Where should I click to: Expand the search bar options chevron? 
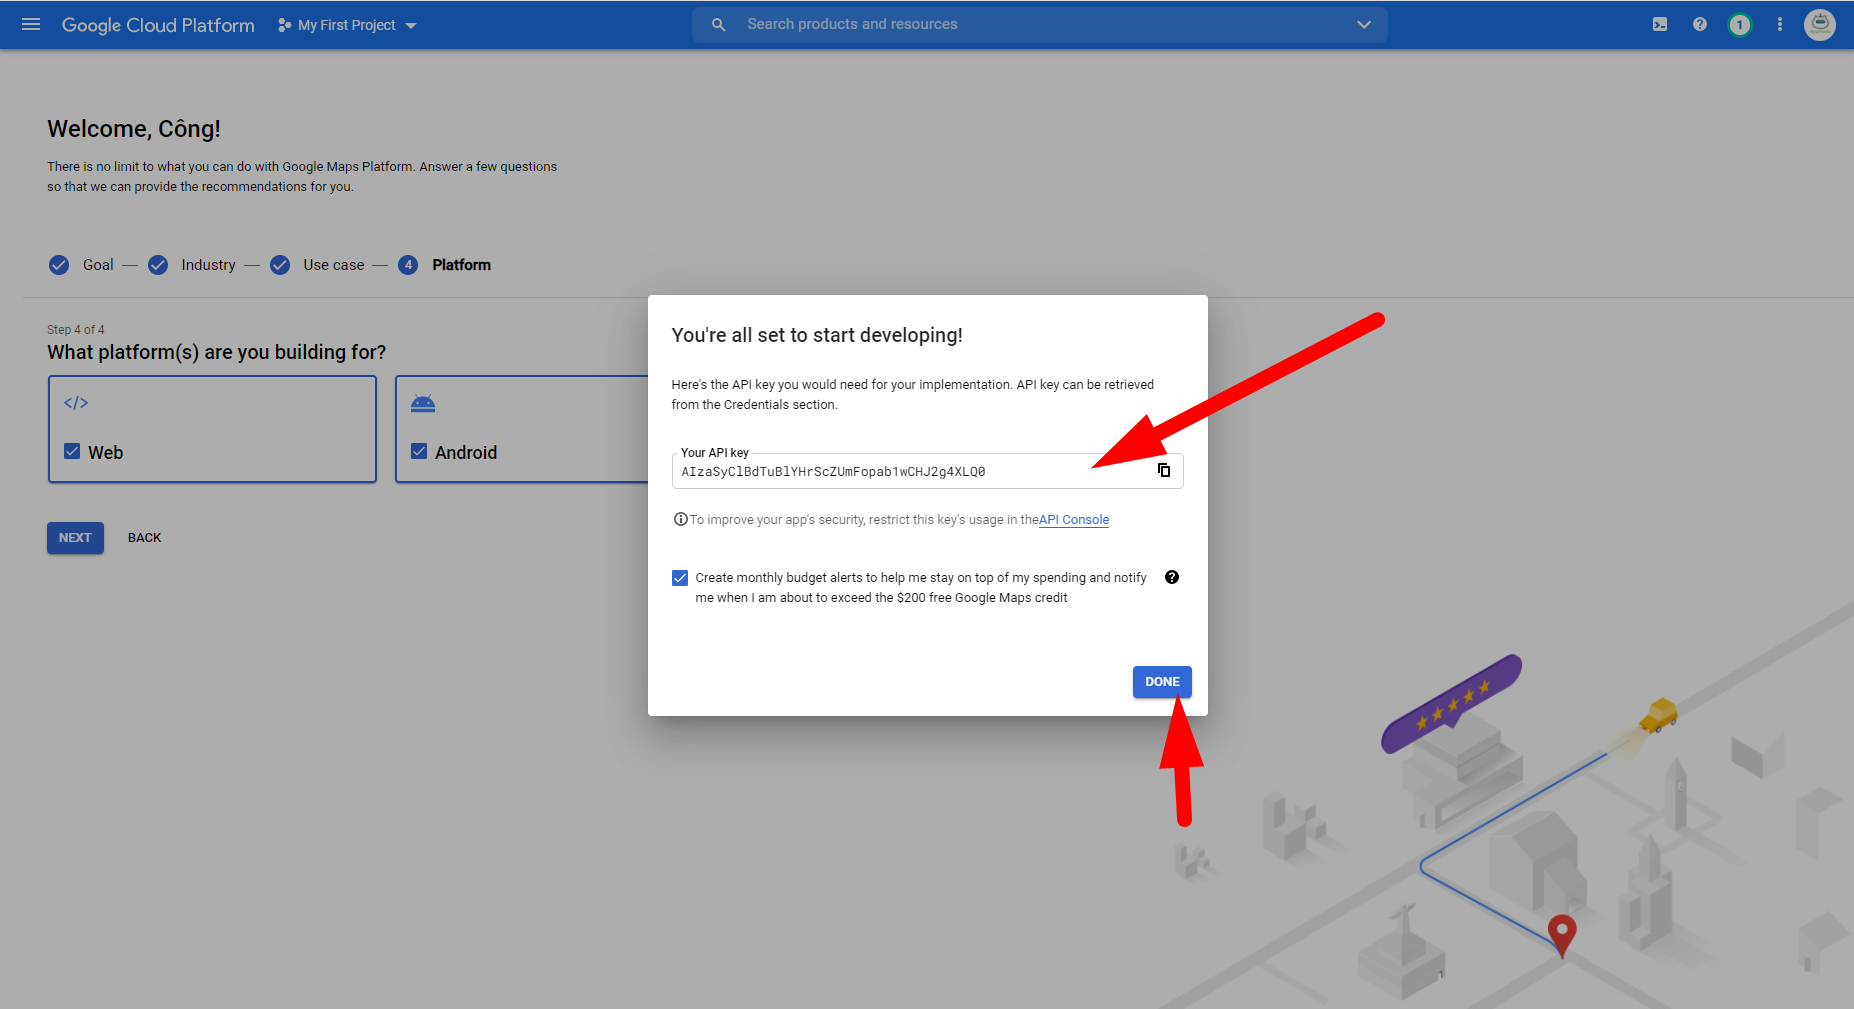(1364, 24)
